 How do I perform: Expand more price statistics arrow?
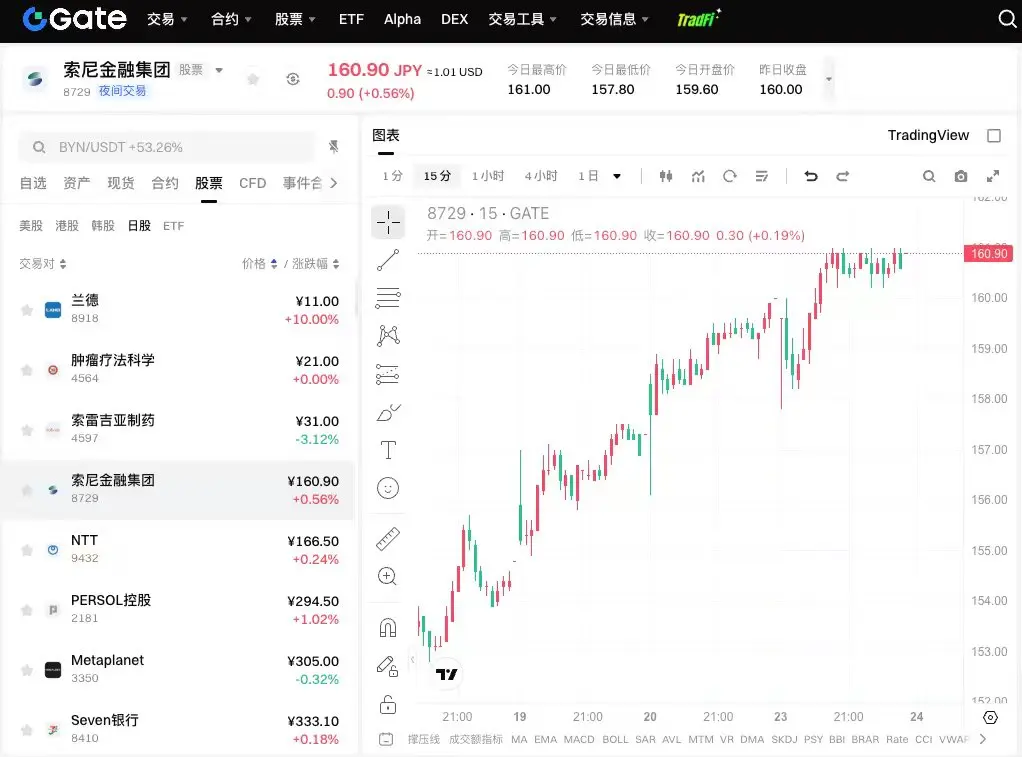[x=828, y=80]
